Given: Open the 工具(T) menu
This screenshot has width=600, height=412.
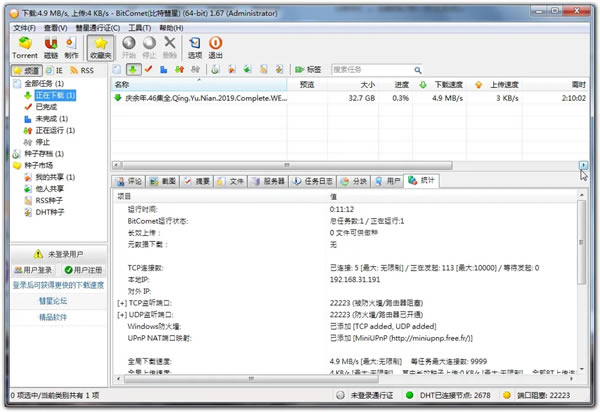Looking at the screenshot, I should (139, 28).
